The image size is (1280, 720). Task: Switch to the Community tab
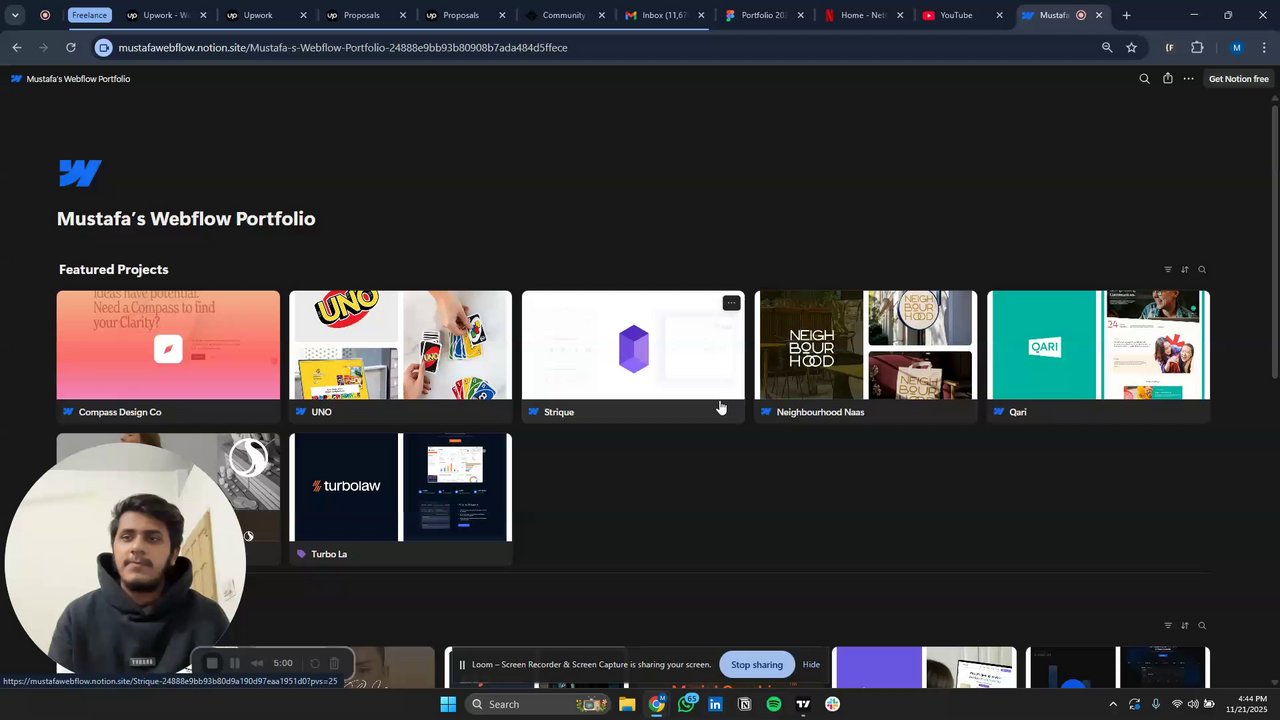point(564,15)
